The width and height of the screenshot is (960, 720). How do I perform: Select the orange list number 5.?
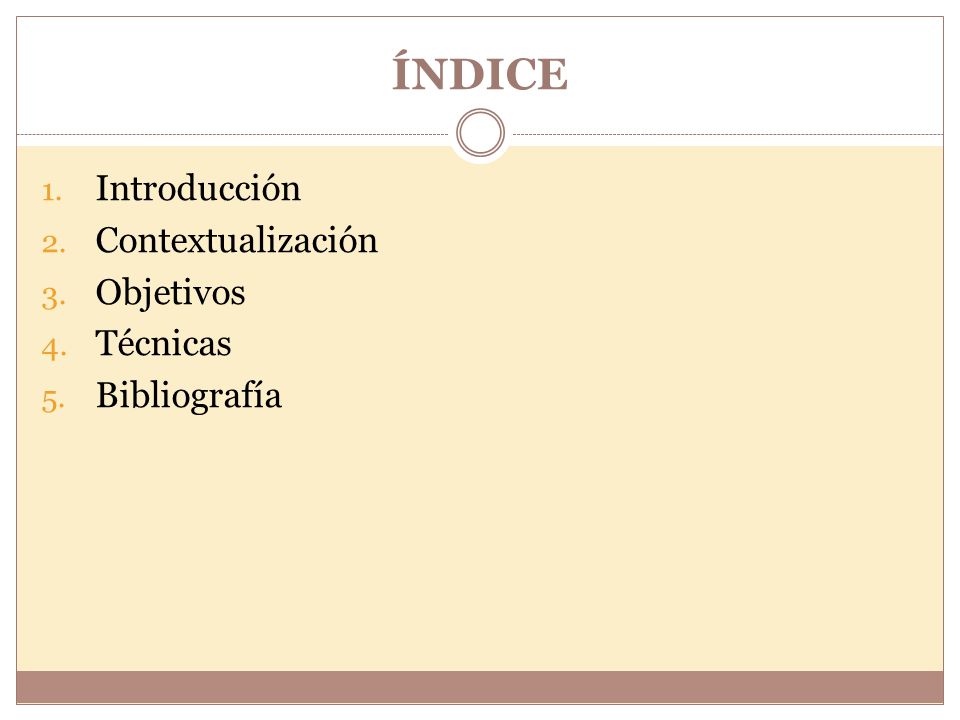pyautogui.click(x=53, y=402)
